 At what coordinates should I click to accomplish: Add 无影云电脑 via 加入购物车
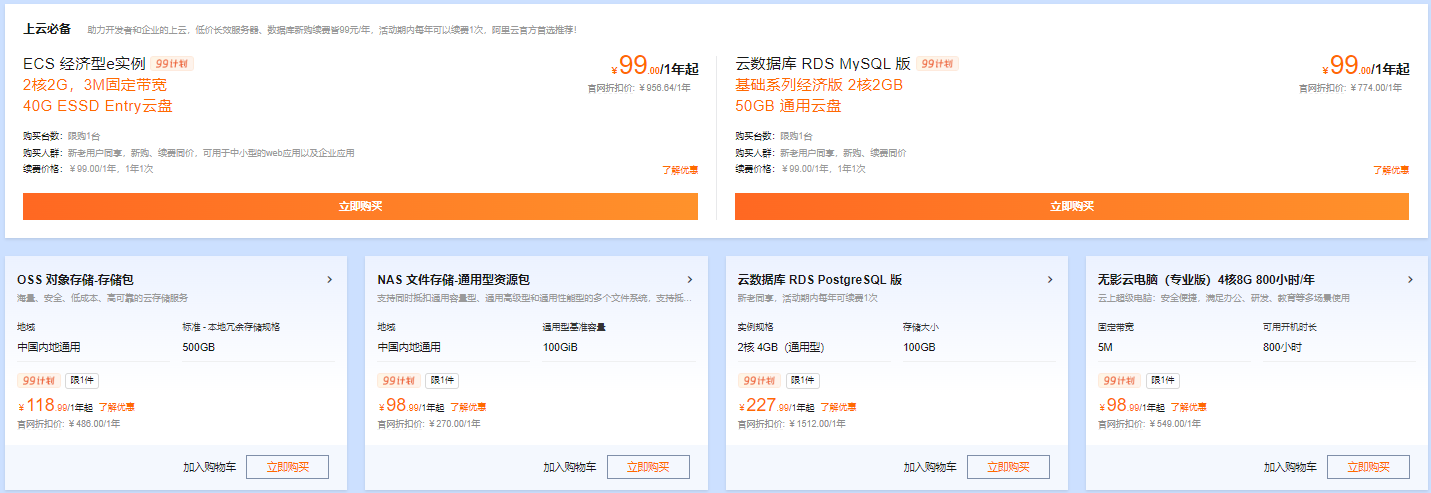(1289, 467)
